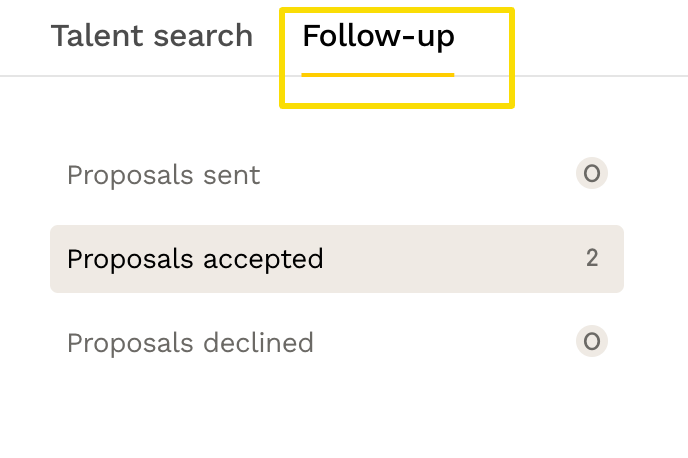Viewport: 688px width, 458px height.
Task: Click the "Talent search" label text
Action: click(151, 37)
